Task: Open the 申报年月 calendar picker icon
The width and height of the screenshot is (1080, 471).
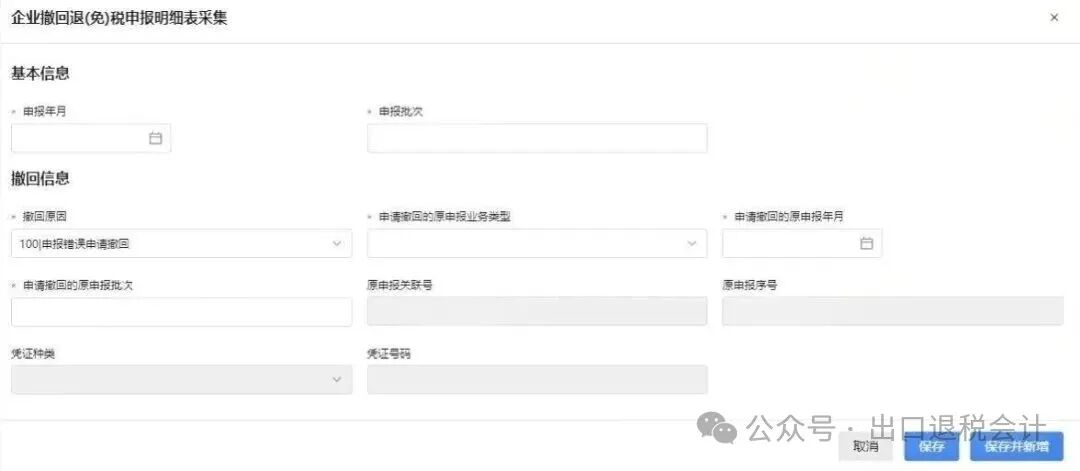Action: click(x=155, y=138)
